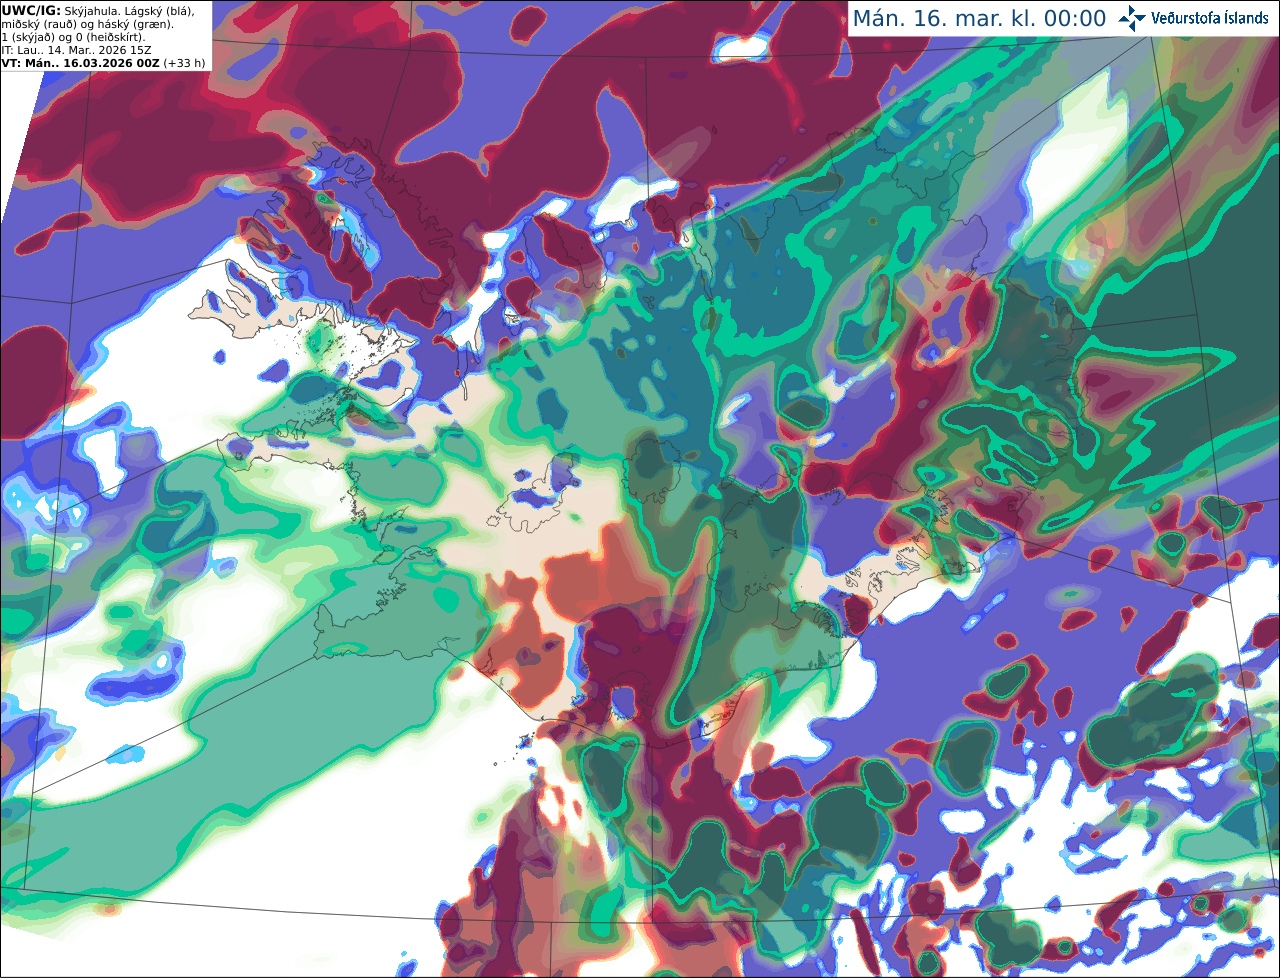Click the 'VT: Mán.. 16.03.2026 00Z (+33 h)' line

(104, 62)
